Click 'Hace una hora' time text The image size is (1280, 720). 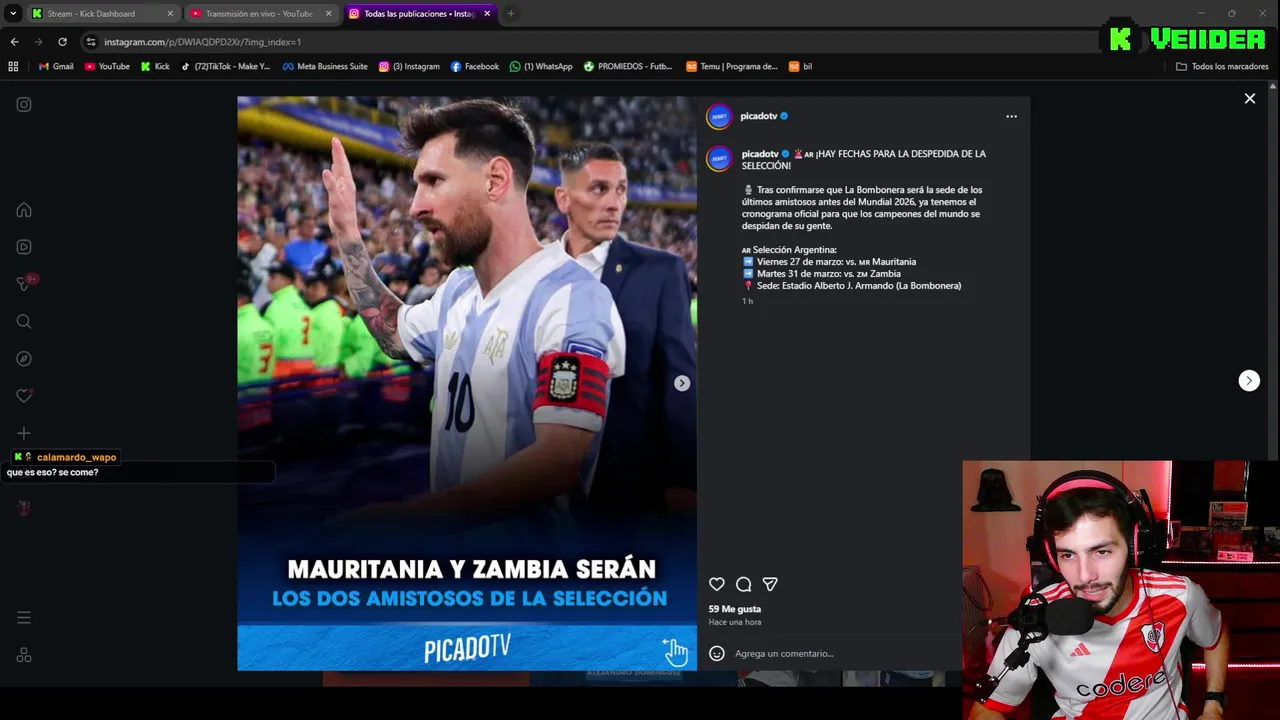(x=735, y=622)
